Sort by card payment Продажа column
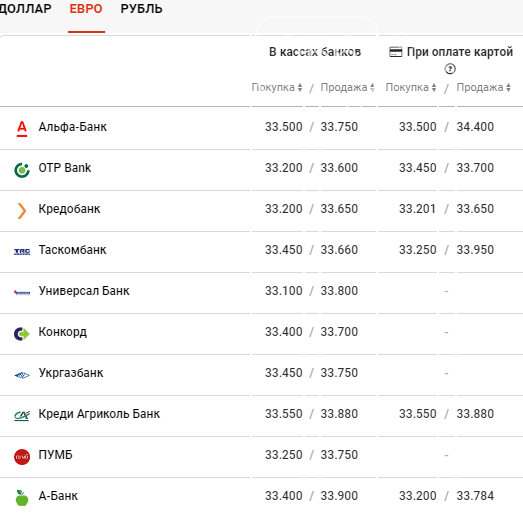 (484, 87)
